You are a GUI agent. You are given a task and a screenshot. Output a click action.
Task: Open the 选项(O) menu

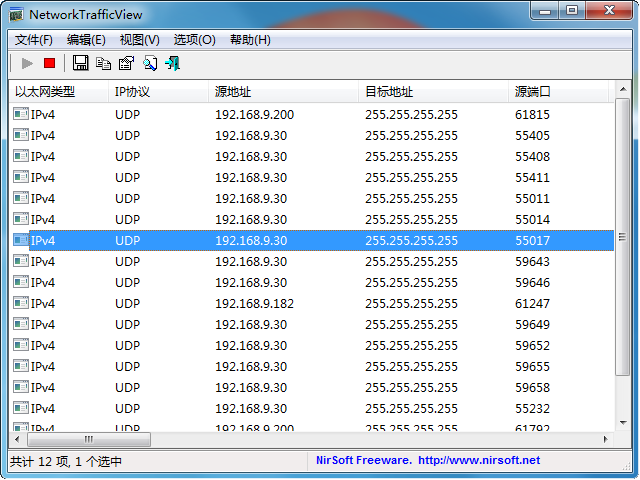click(194, 40)
